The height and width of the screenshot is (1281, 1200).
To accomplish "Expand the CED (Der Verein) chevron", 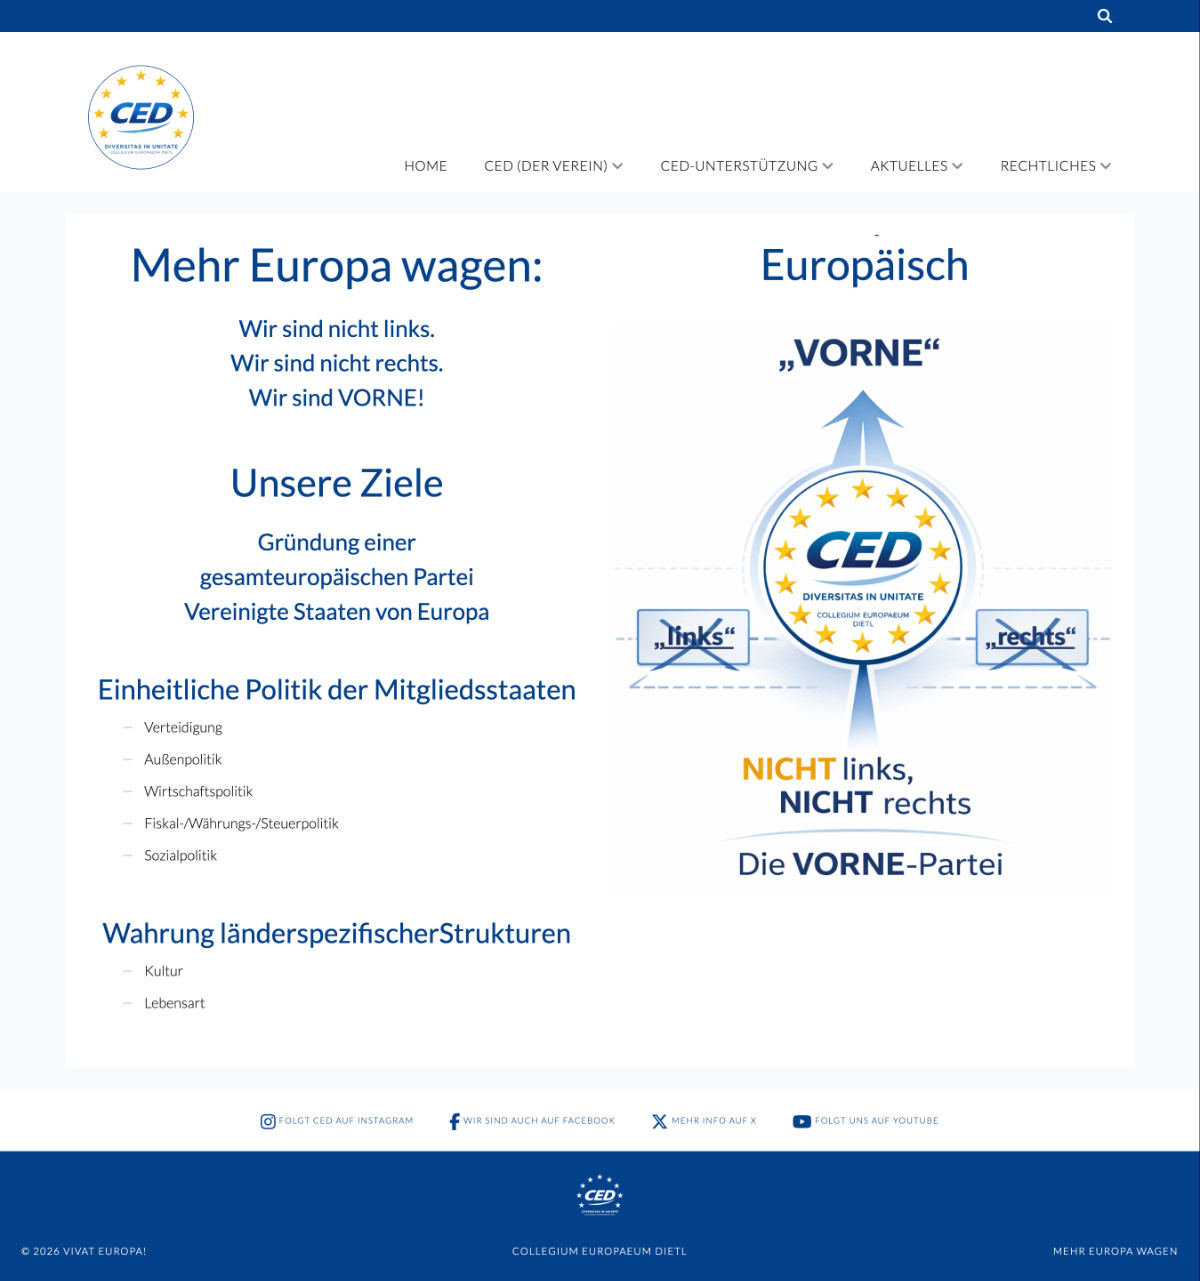I will click(x=618, y=166).
